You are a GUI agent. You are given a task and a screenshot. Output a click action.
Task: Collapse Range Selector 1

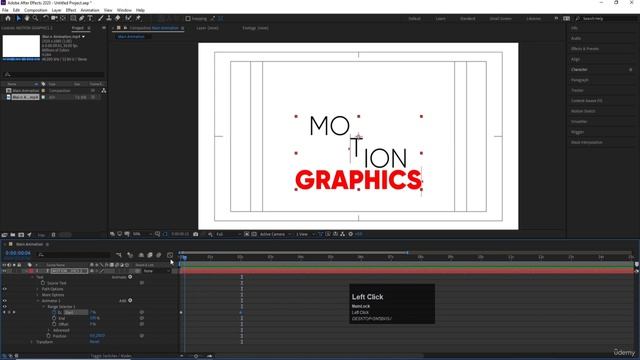pyautogui.click(x=44, y=307)
